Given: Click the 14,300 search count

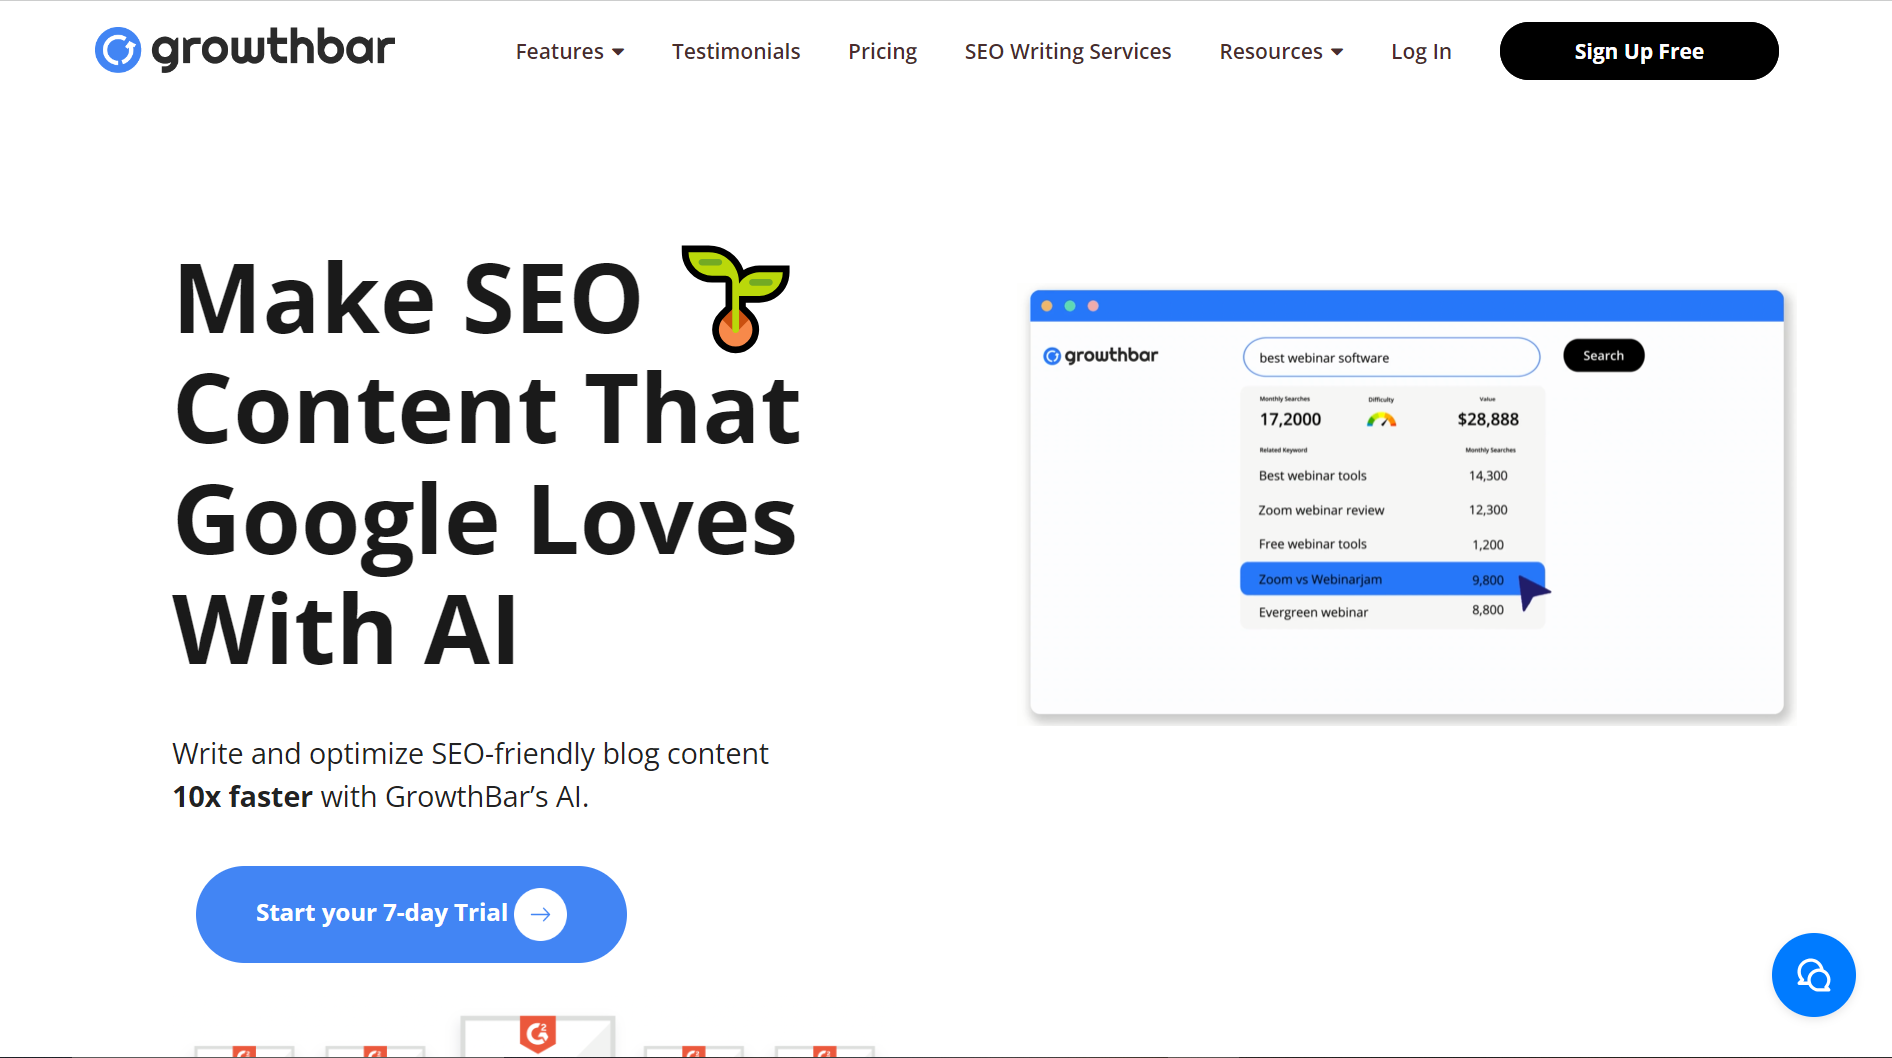Looking at the screenshot, I should [x=1488, y=476].
